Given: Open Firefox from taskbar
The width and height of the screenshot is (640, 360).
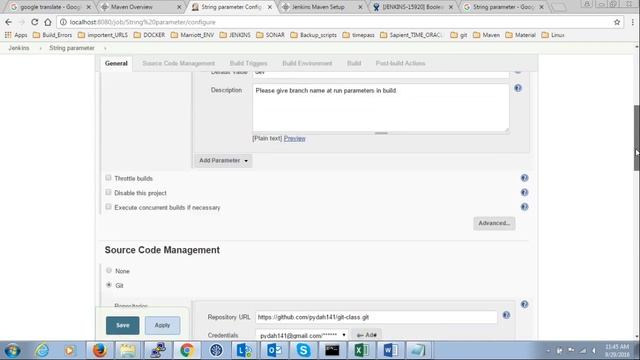Looking at the screenshot, I should point(100,350).
